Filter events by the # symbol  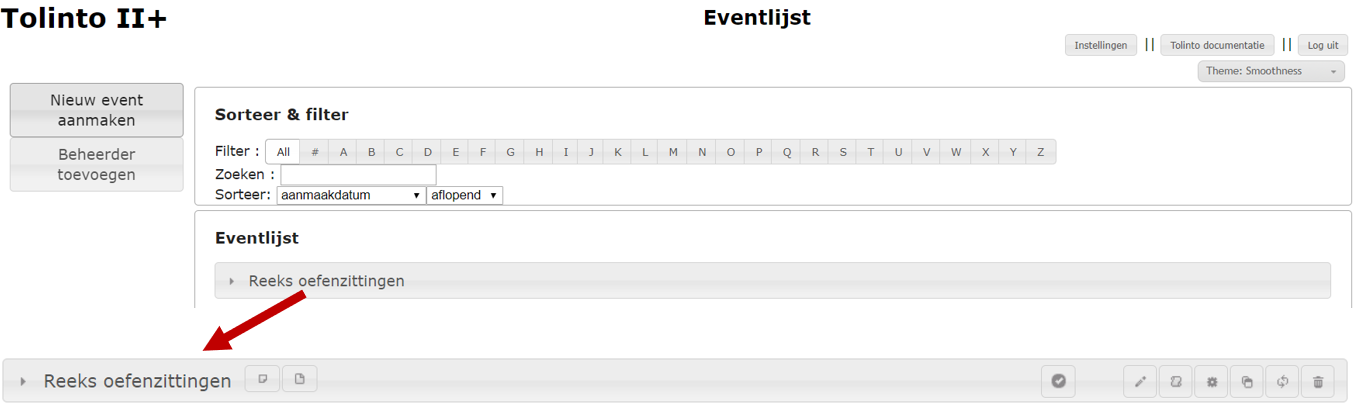(x=315, y=152)
